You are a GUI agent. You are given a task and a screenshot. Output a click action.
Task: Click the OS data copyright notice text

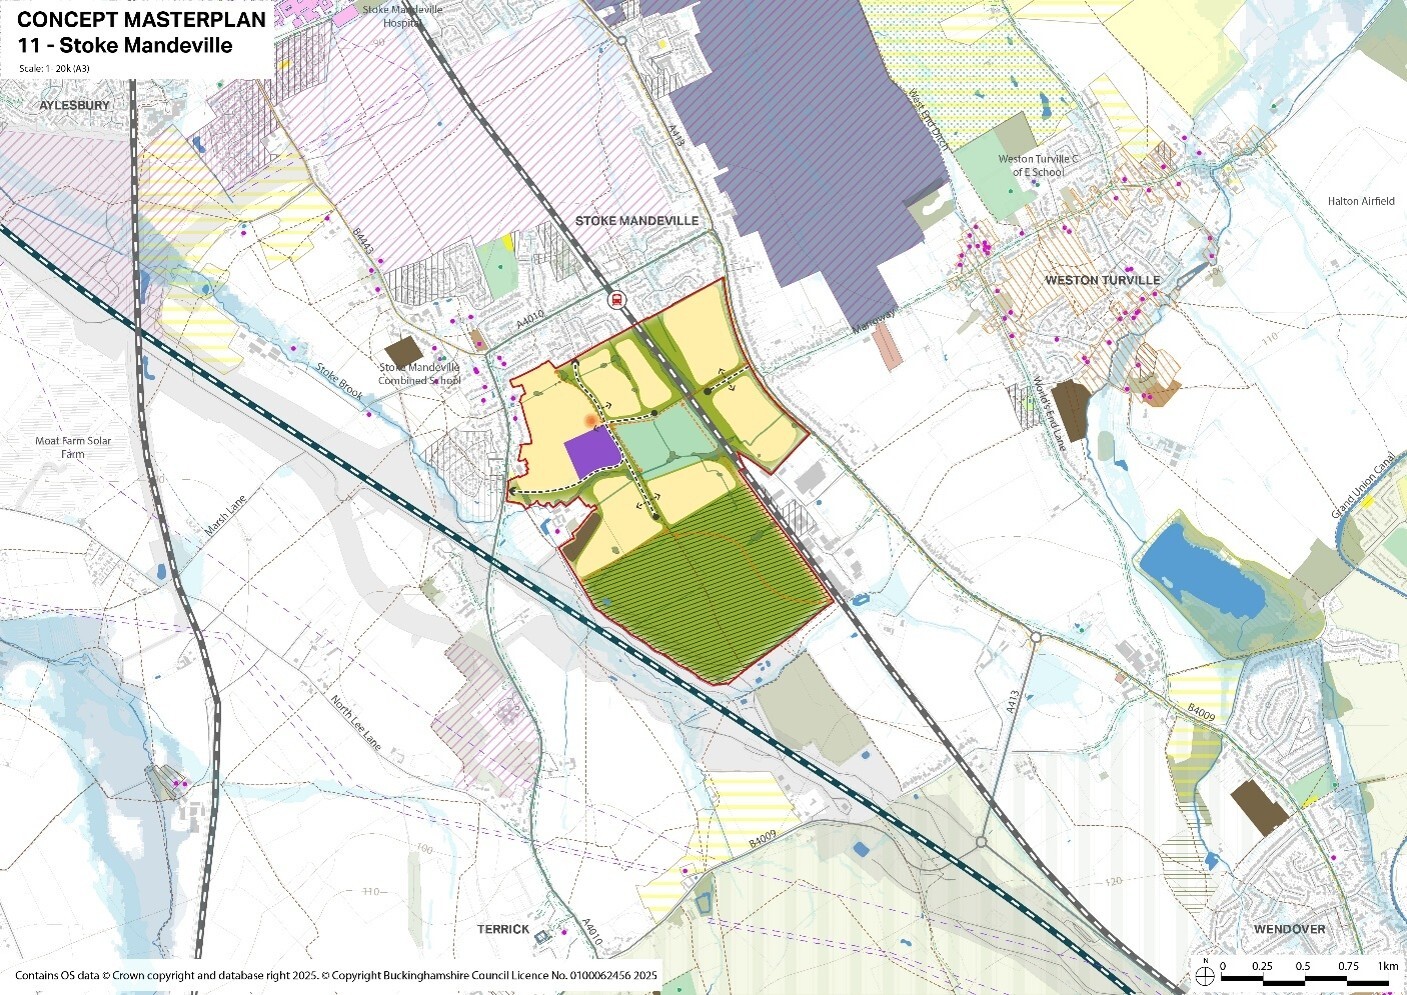click(x=336, y=975)
